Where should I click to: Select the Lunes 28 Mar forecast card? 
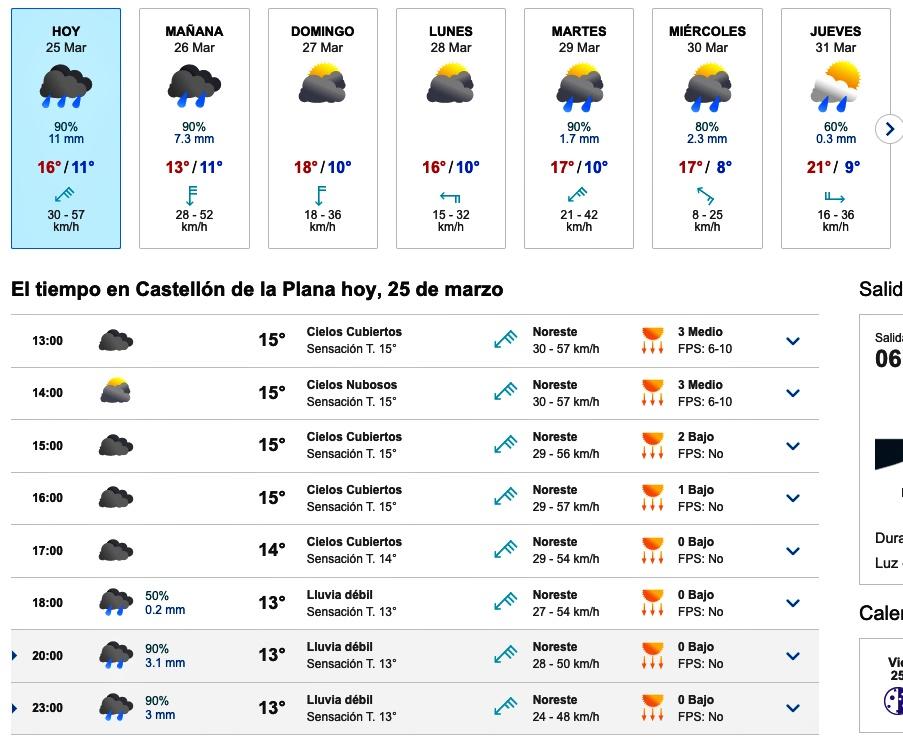[x=451, y=128]
